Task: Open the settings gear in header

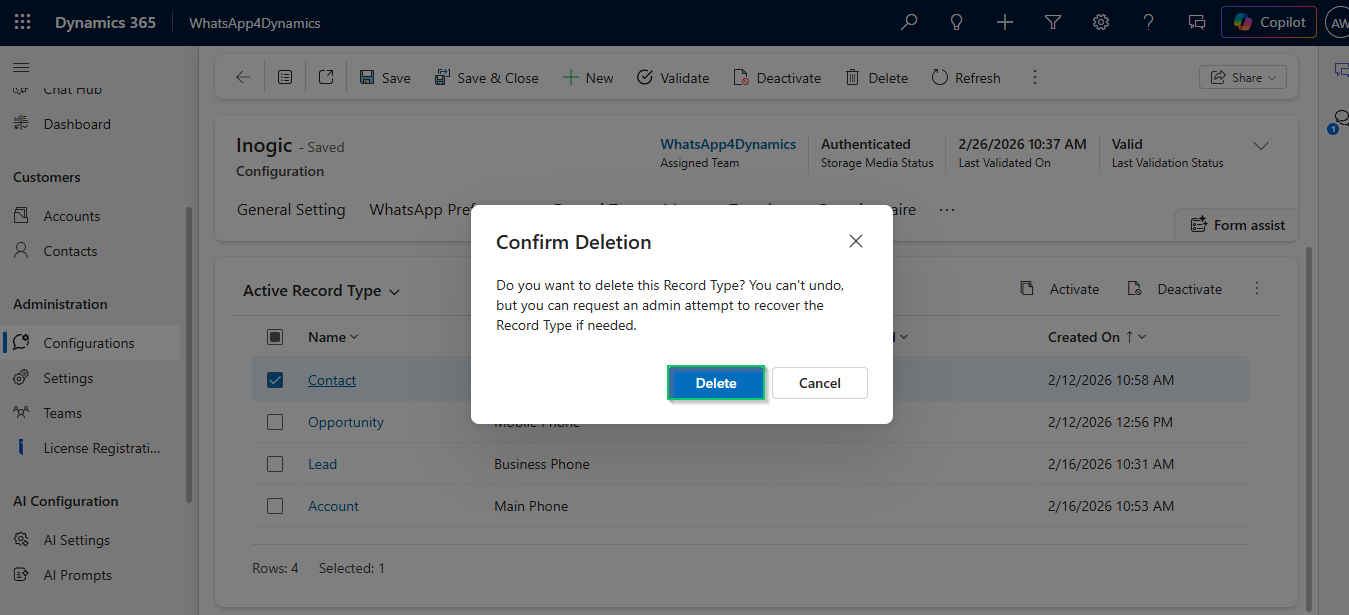Action: pos(1101,22)
